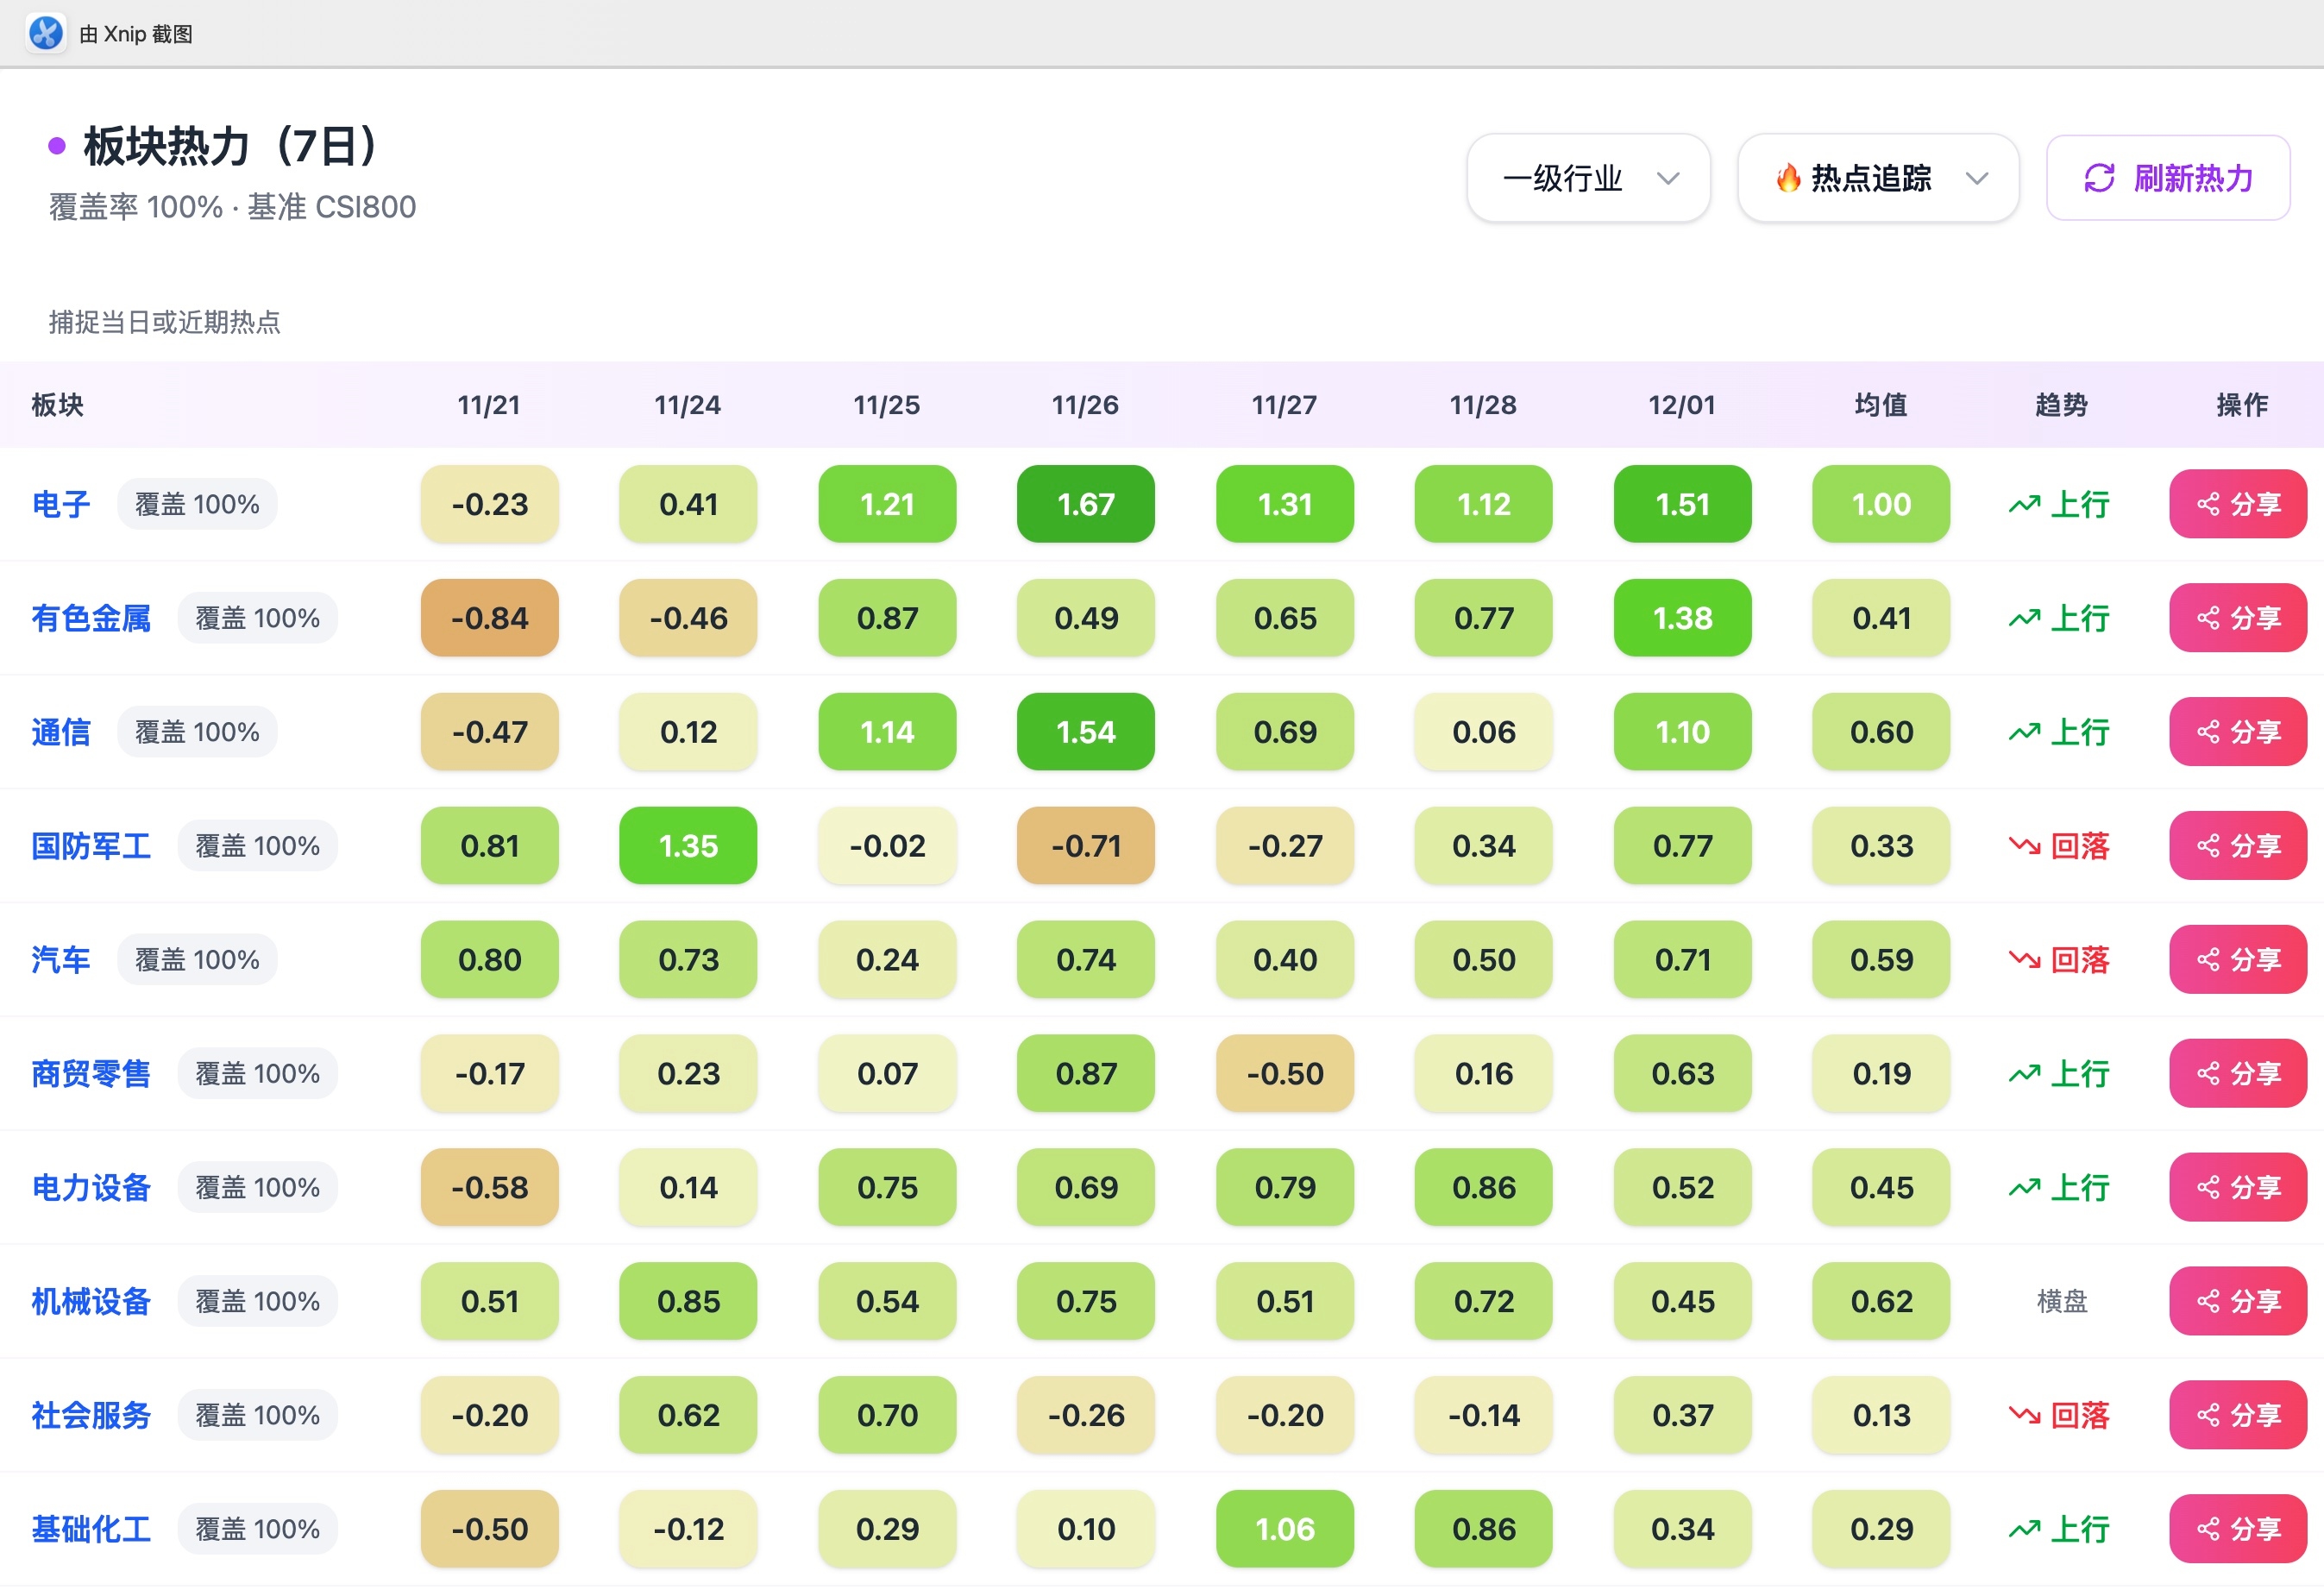The height and width of the screenshot is (1596, 2324).
Task: Click the 1.67 heat cell for 电子
Action: (1085, 504)
